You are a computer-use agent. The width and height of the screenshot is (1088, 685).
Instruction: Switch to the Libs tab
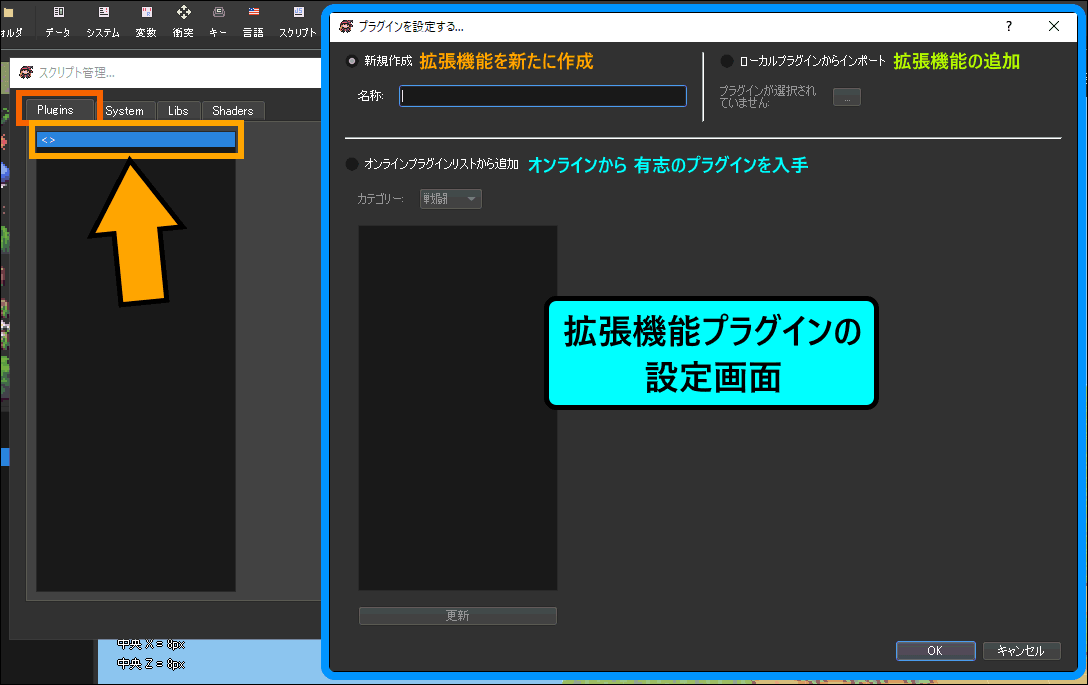[178, 111]
